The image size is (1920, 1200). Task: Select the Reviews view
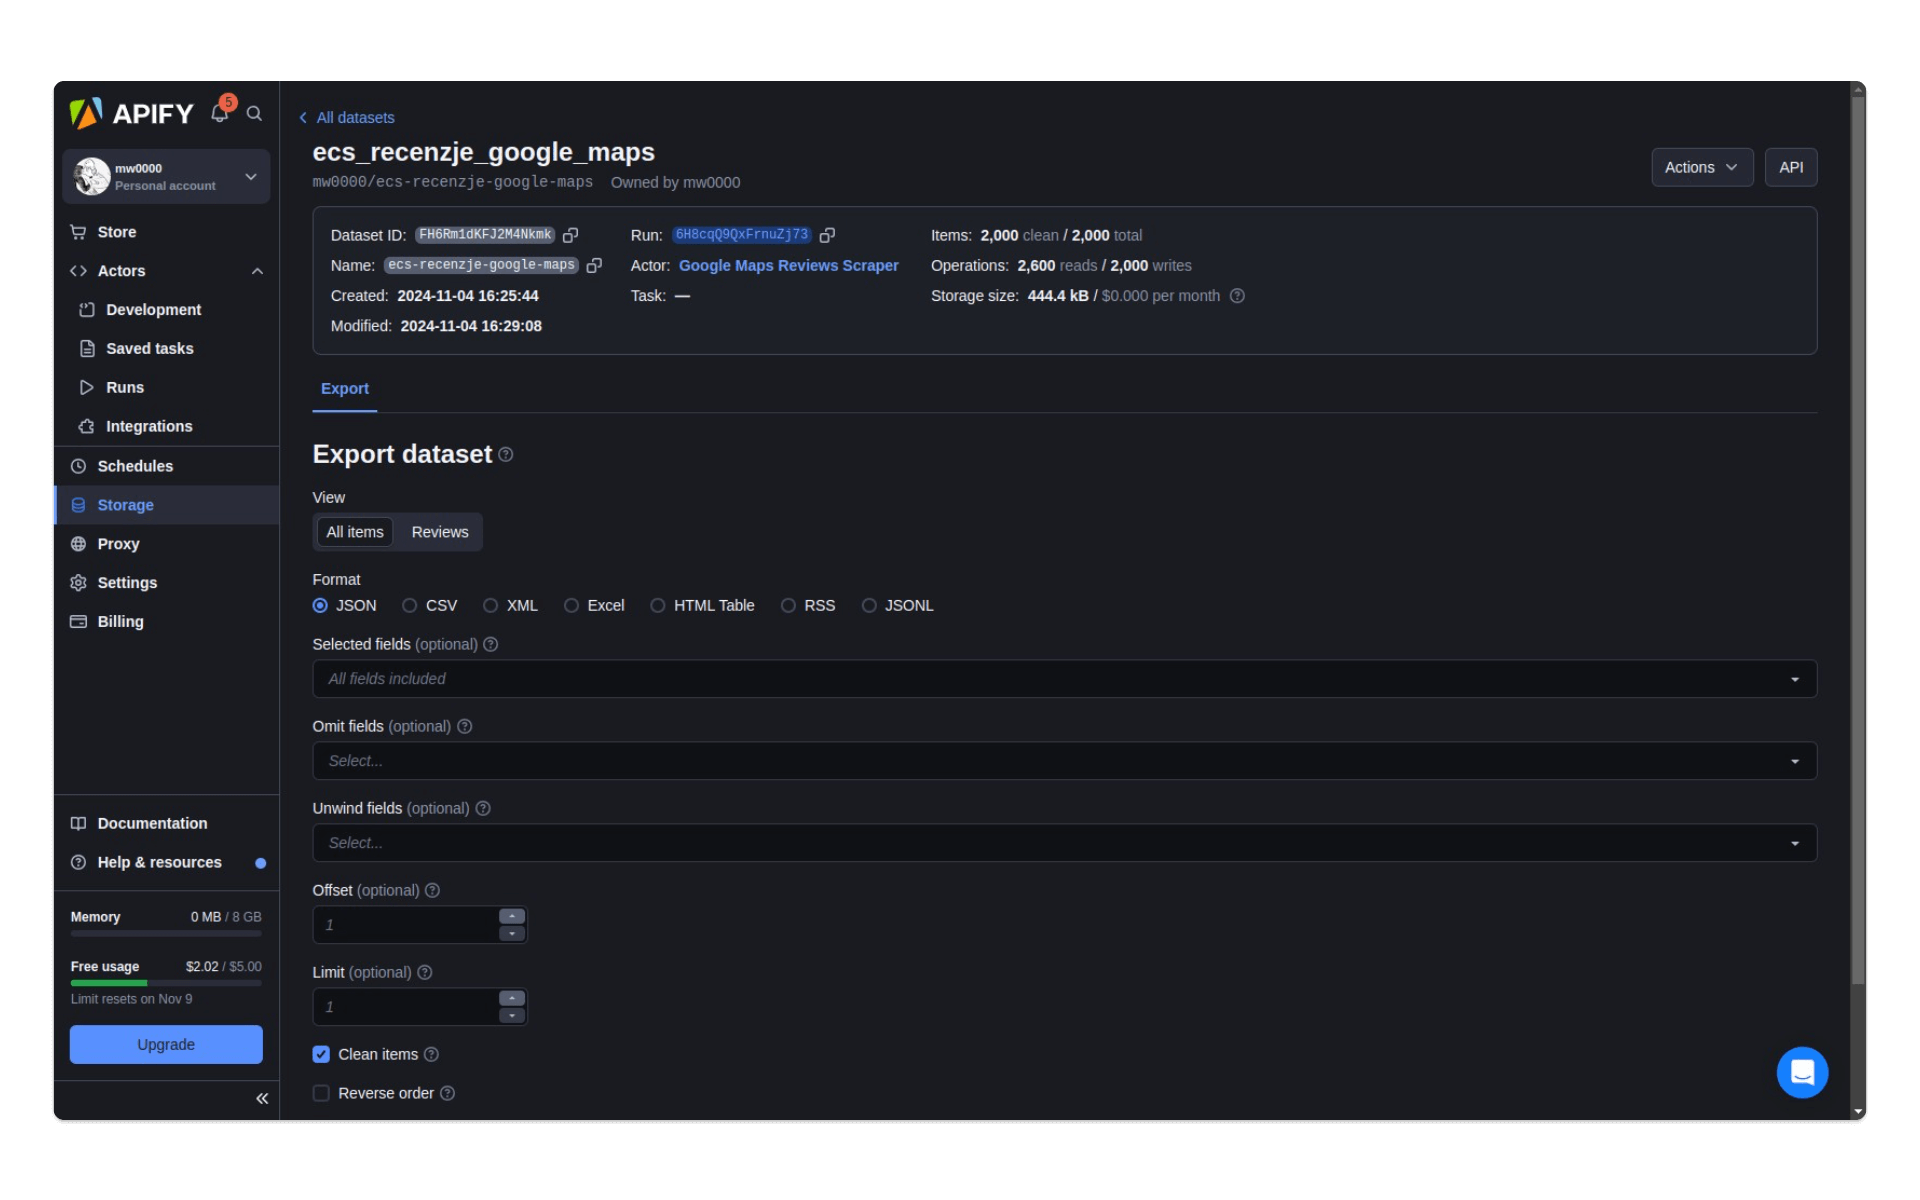440,533
